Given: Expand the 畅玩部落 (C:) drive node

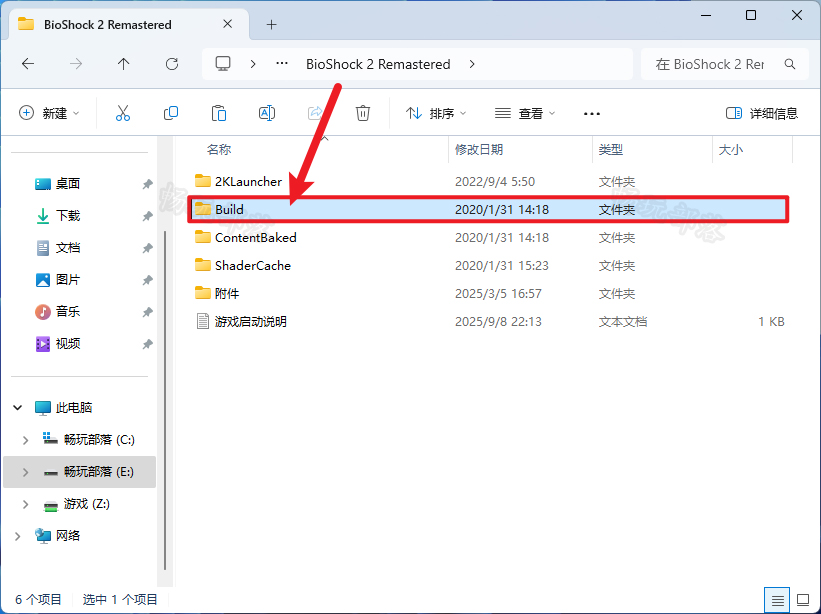Looking at the screenshot, I should [25, 440].
